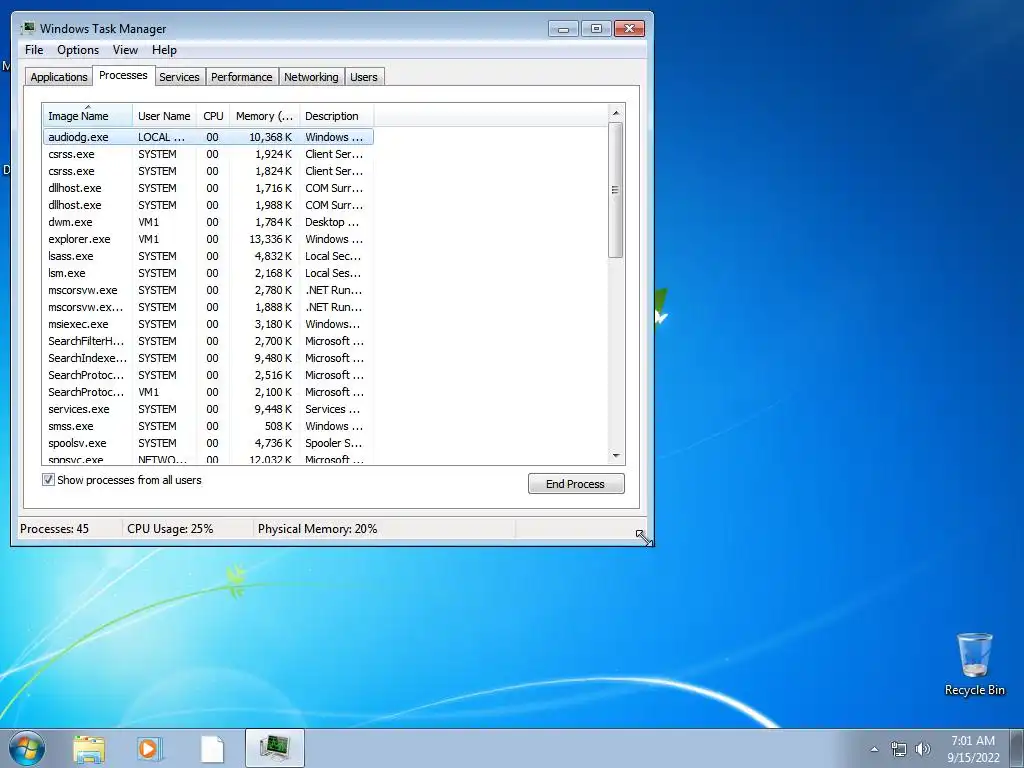Click the Spooler S... description cell
1024x768 pixels.
pos(333,443)
